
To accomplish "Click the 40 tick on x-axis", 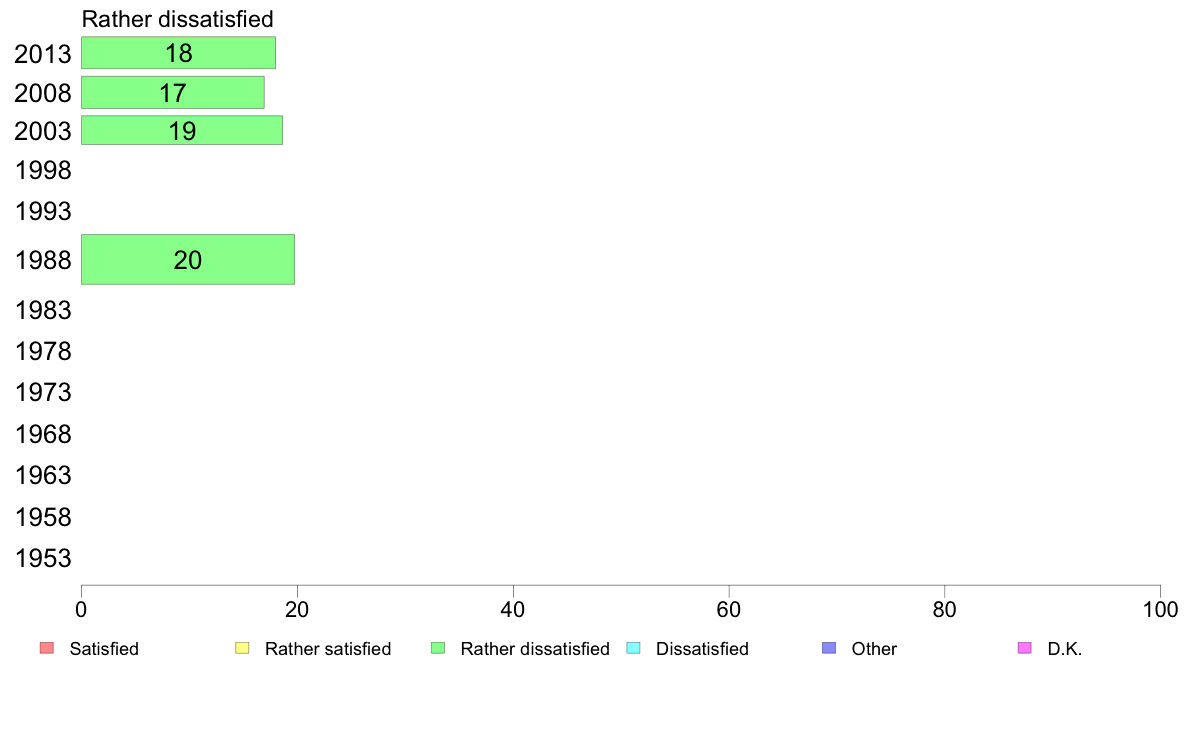I will (513, 609).
